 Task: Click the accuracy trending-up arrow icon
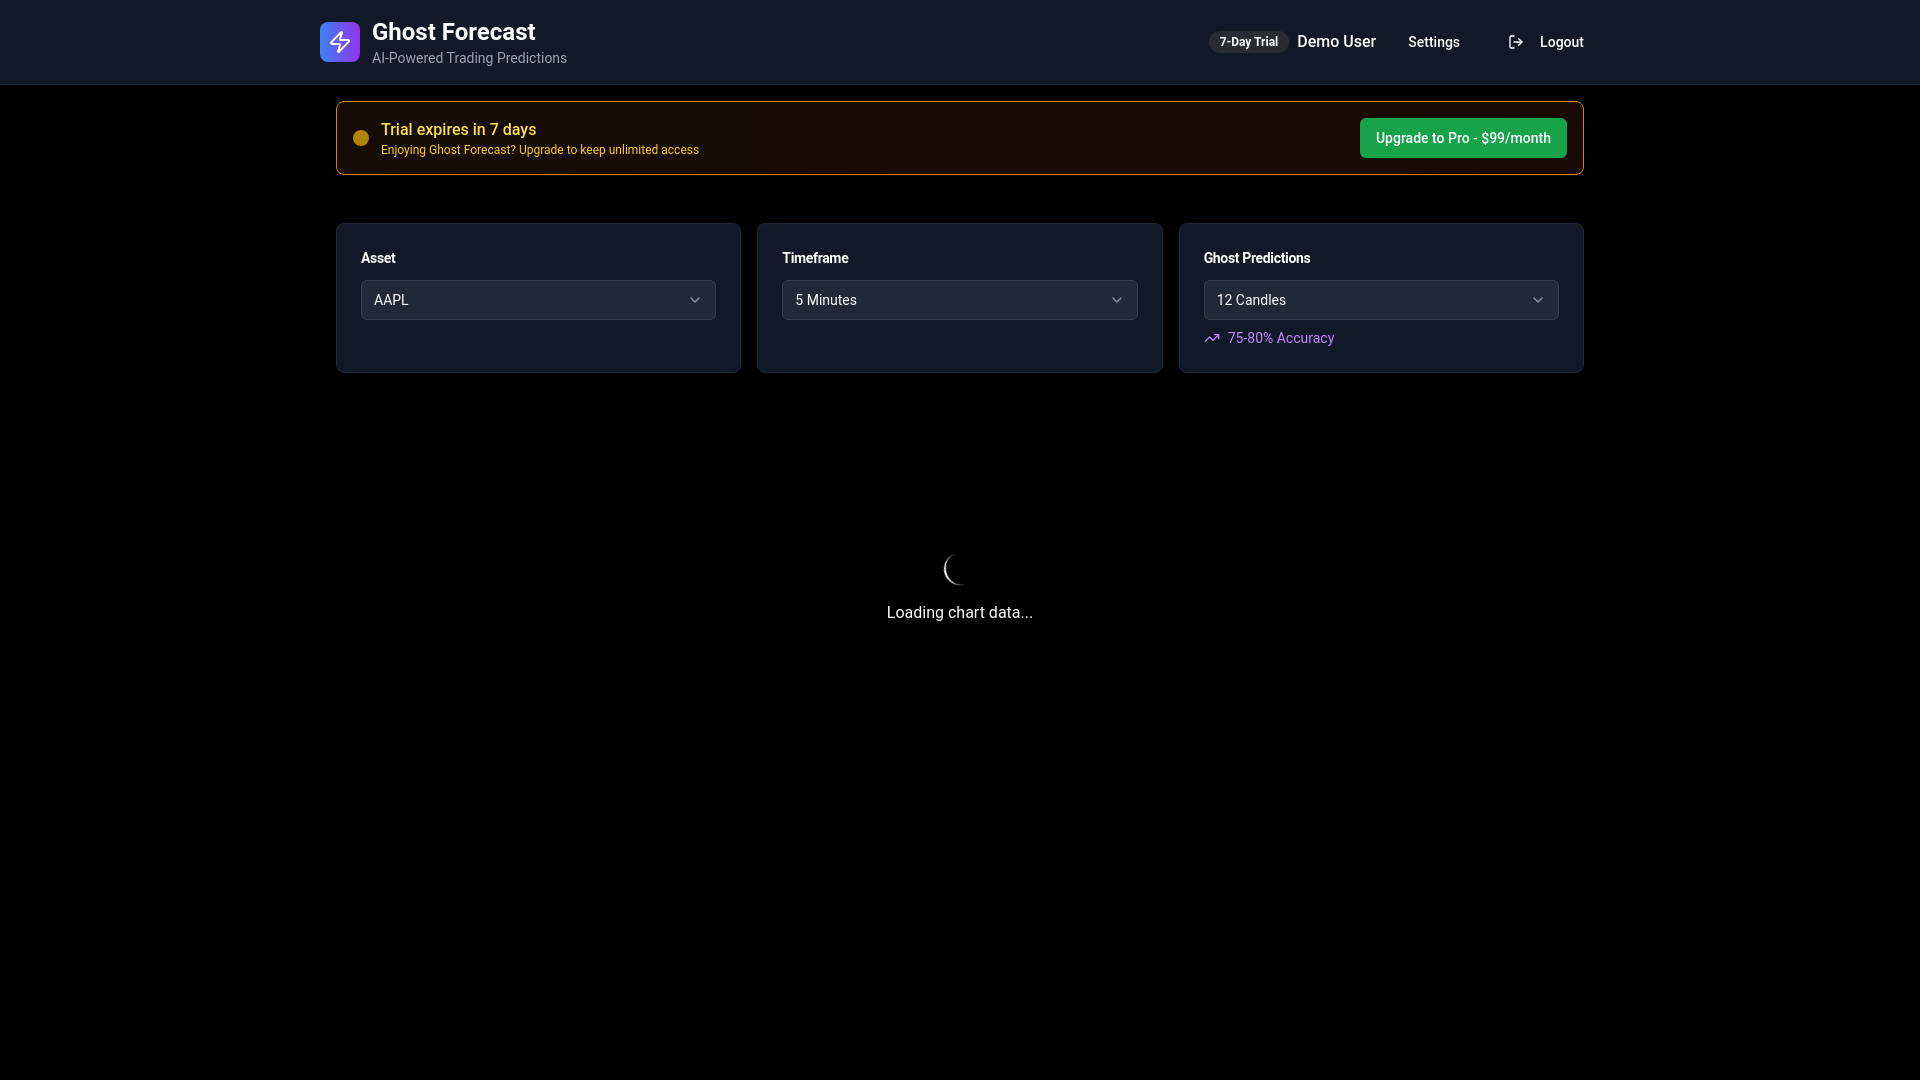tap(1212, 338)
